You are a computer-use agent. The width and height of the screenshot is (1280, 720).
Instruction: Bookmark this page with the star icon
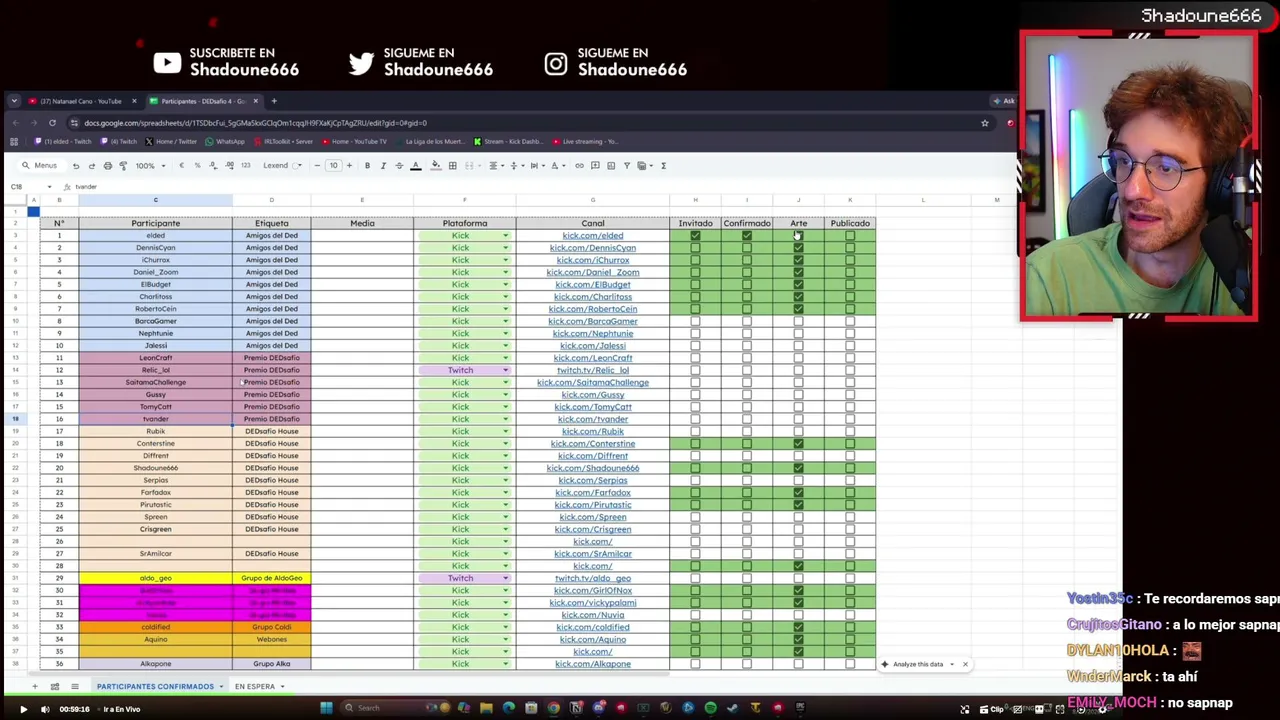click(985, 123)
